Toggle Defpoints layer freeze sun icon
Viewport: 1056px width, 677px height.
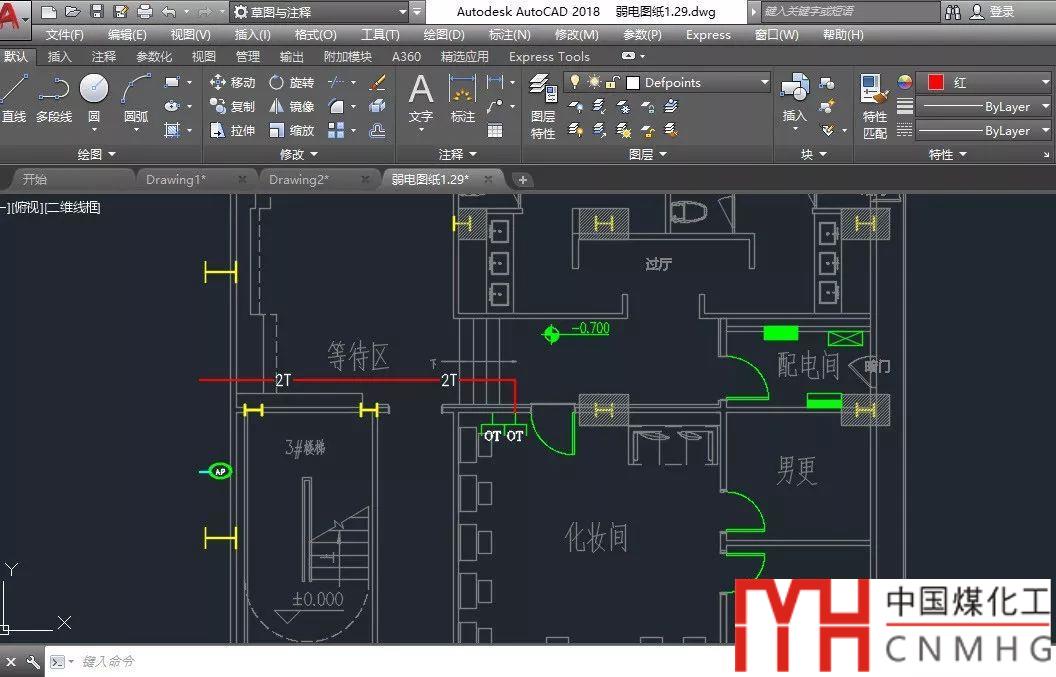click(593, 82)
